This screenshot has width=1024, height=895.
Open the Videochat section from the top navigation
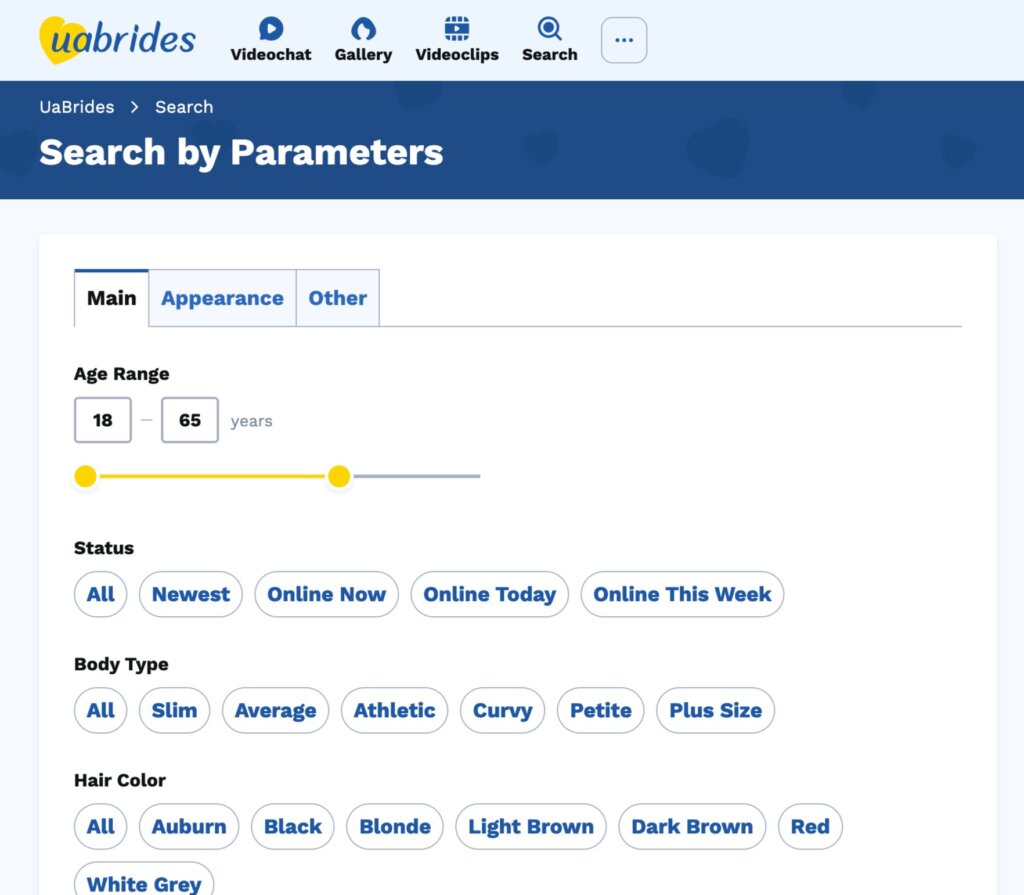coord(270,40)
